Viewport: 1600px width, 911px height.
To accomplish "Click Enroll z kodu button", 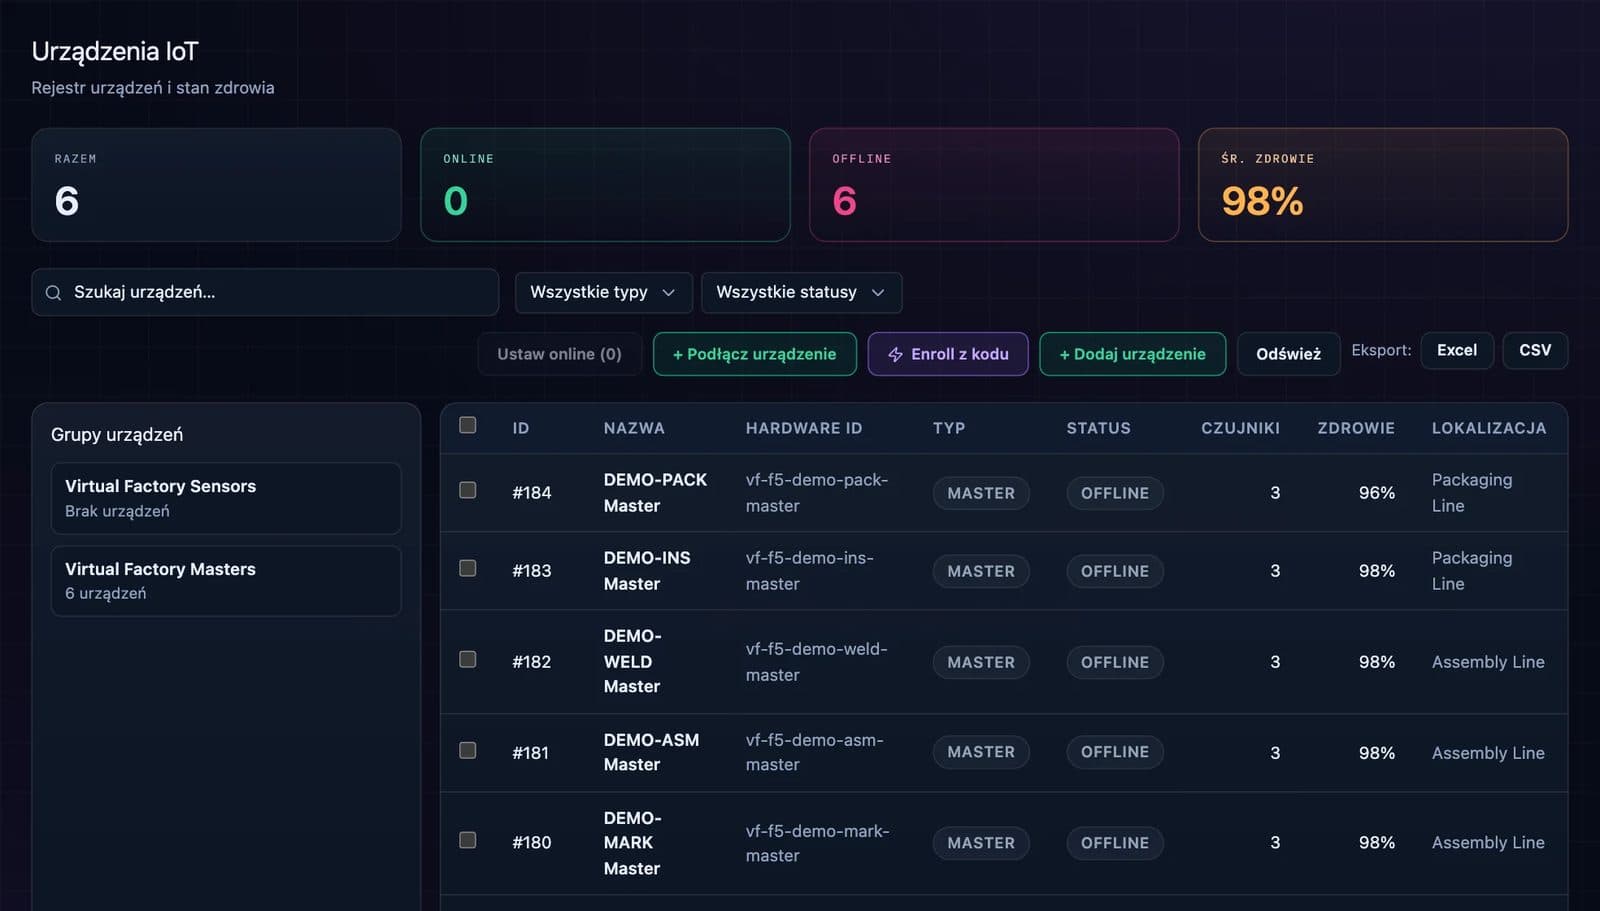I will (947, 354).
